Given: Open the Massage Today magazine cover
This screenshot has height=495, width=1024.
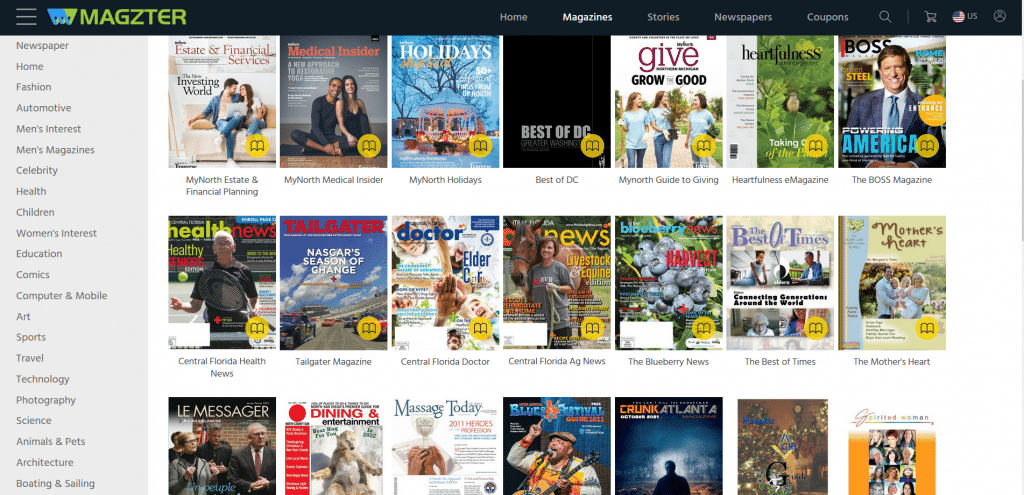Looking at the screenshot, I should [x=445, y=446].
